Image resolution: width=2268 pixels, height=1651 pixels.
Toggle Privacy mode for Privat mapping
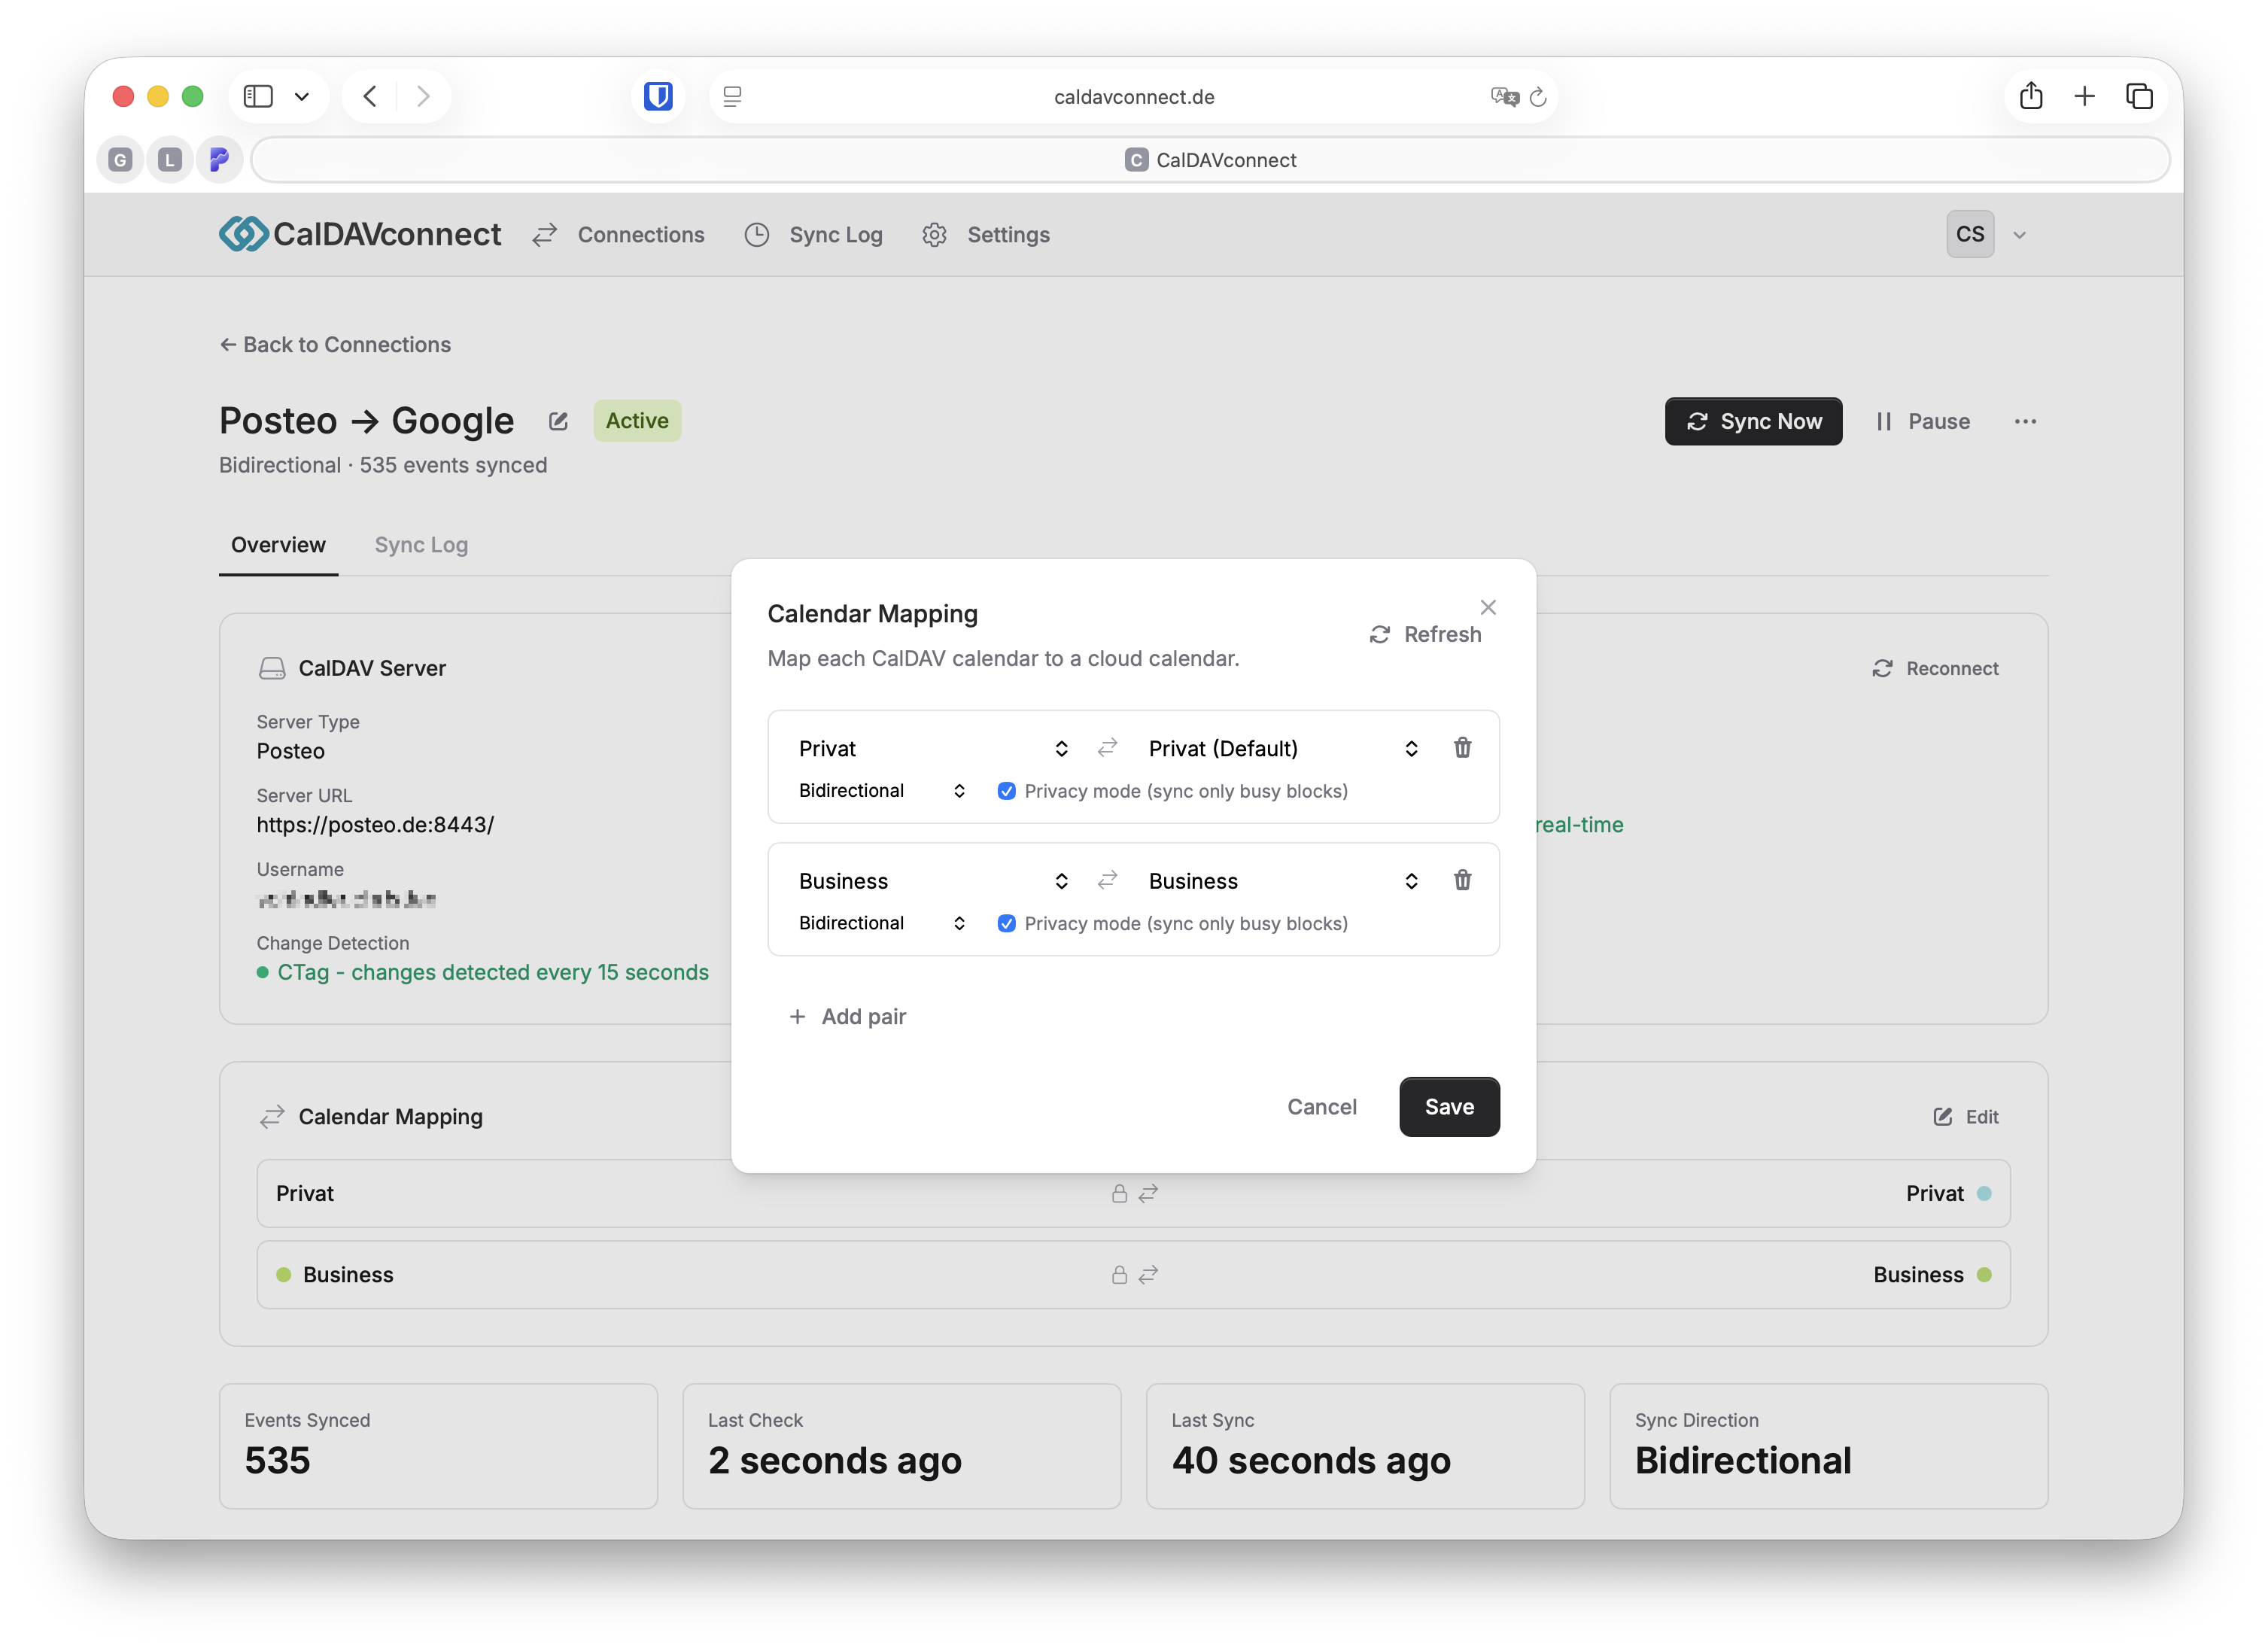click(x=1007, y=791)
